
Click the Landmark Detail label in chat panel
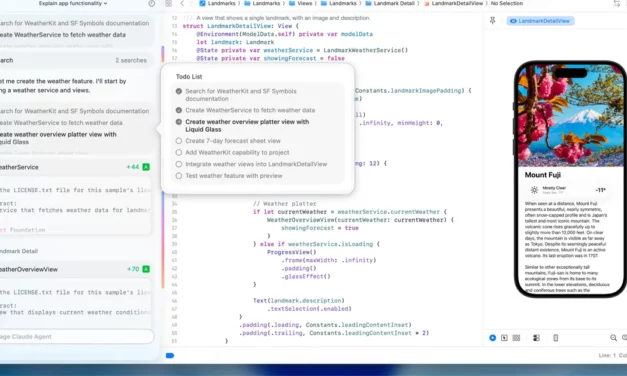click(x=19, y=251)
